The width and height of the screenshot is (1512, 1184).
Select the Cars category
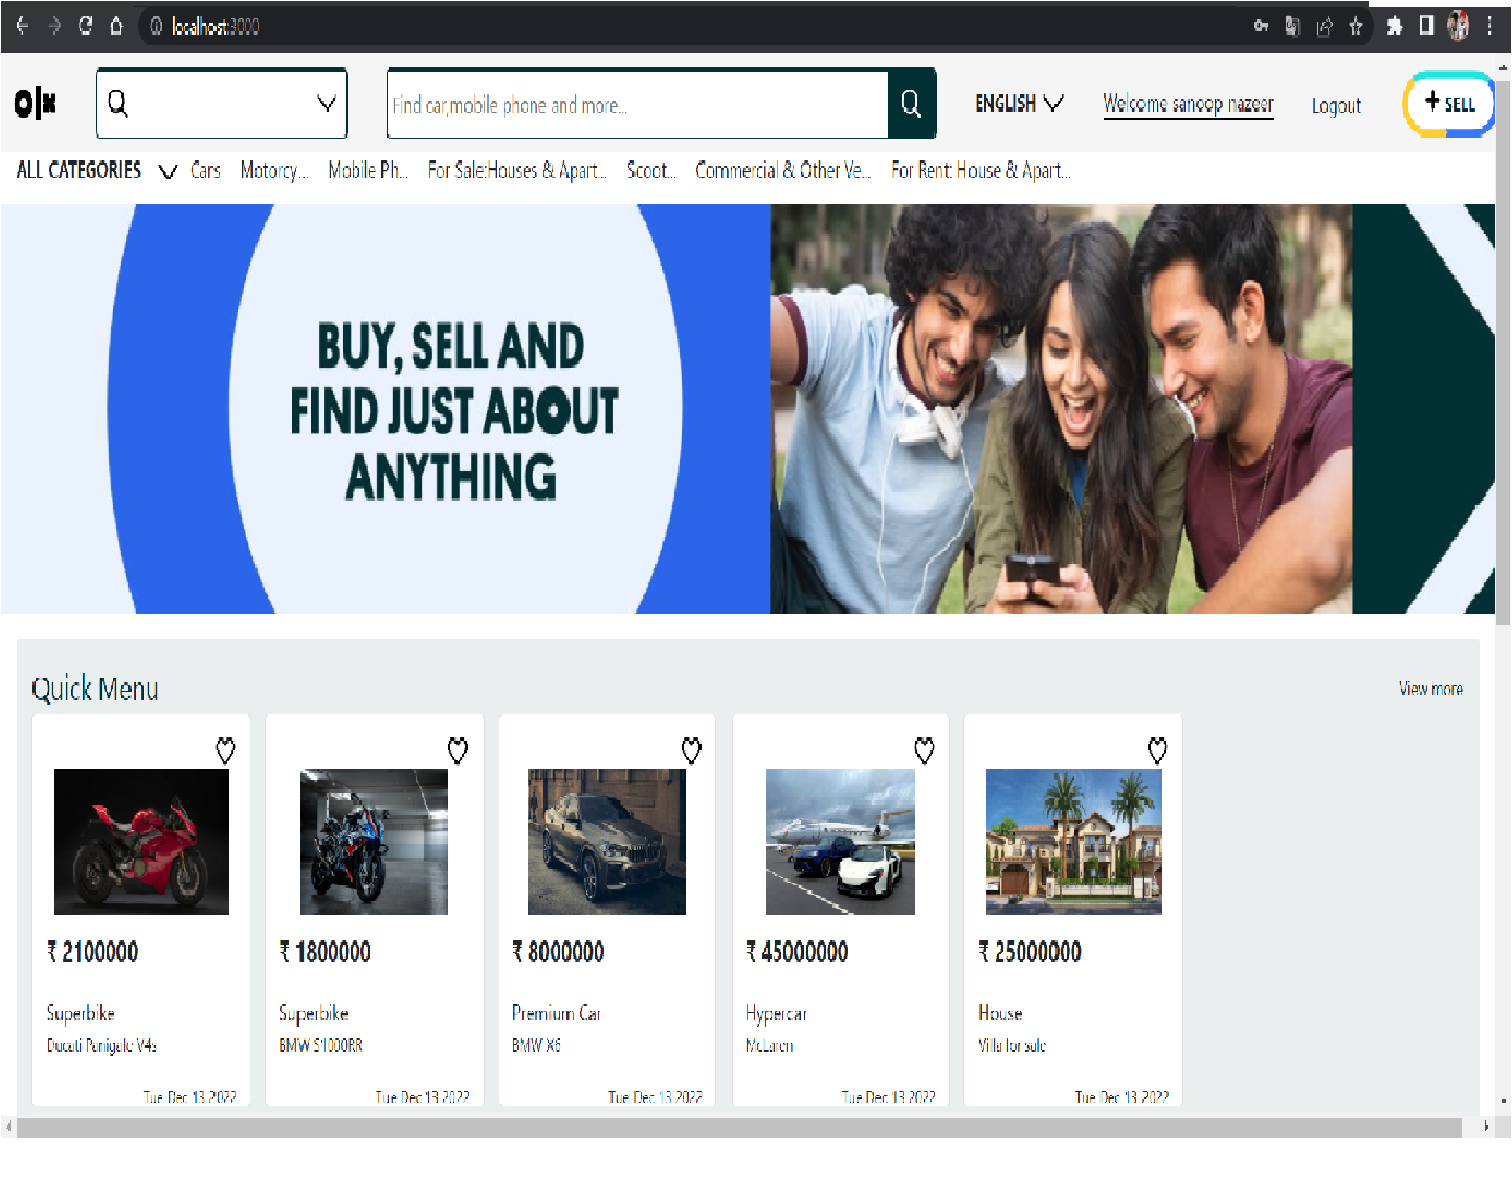coord(205,171)
